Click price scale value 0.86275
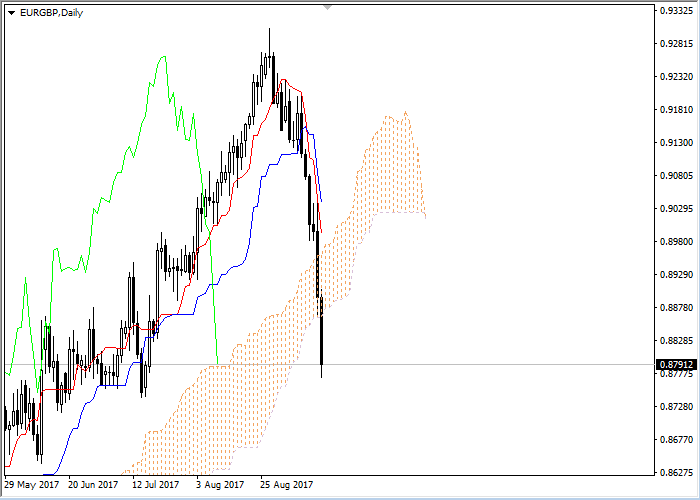 point(677,473)
